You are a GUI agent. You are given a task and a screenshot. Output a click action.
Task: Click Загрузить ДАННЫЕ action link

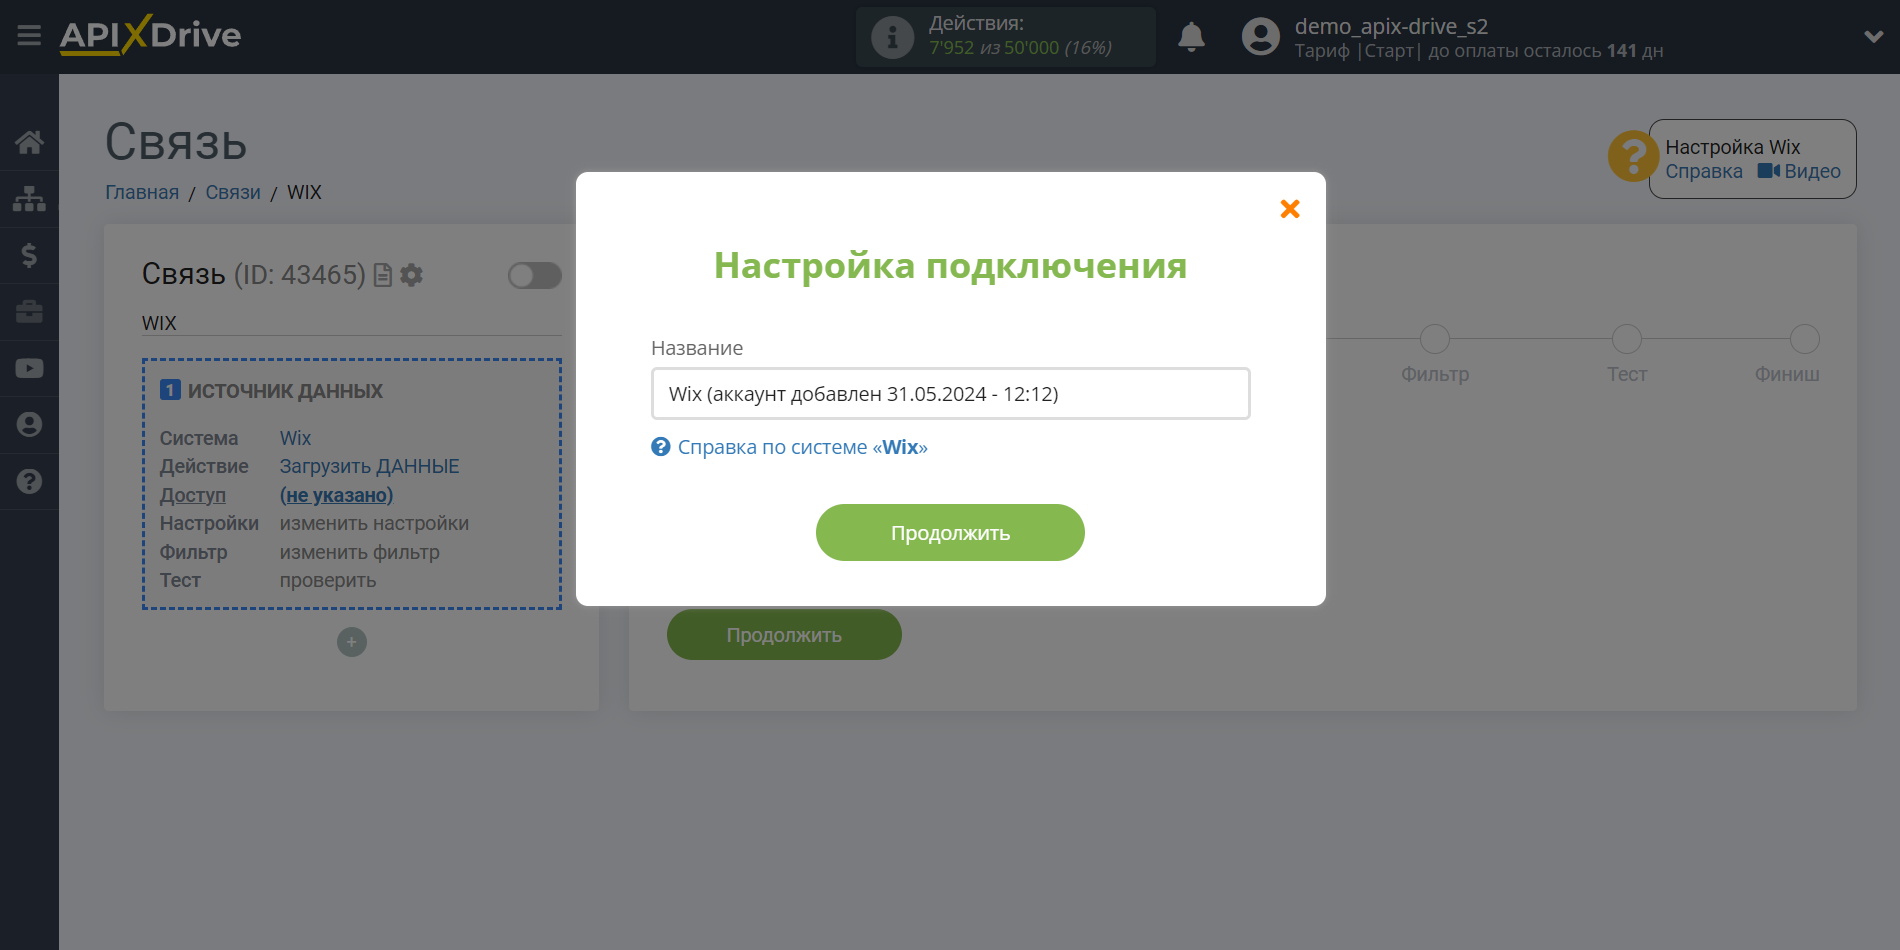point(369,466)
